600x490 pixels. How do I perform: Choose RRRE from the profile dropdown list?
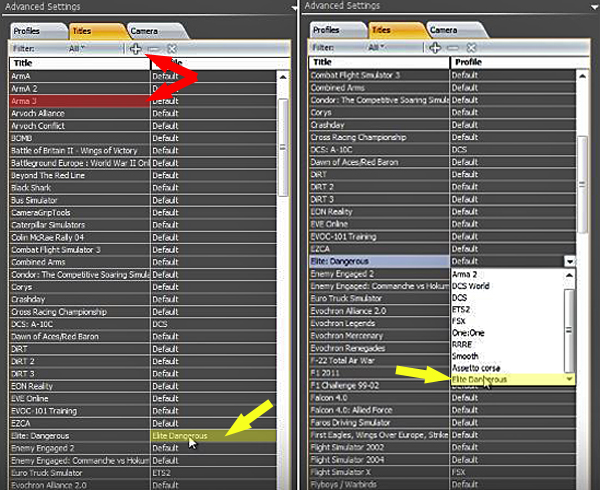click(x=507, y=344)
